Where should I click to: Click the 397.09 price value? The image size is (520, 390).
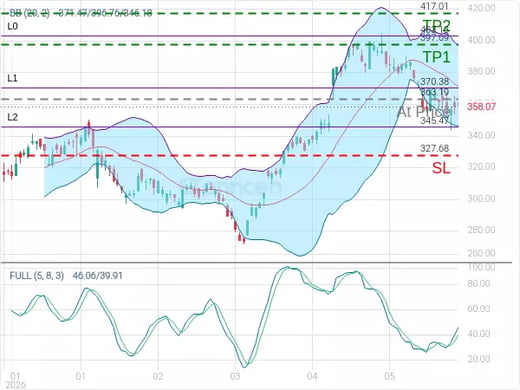(x=434, y=38)
